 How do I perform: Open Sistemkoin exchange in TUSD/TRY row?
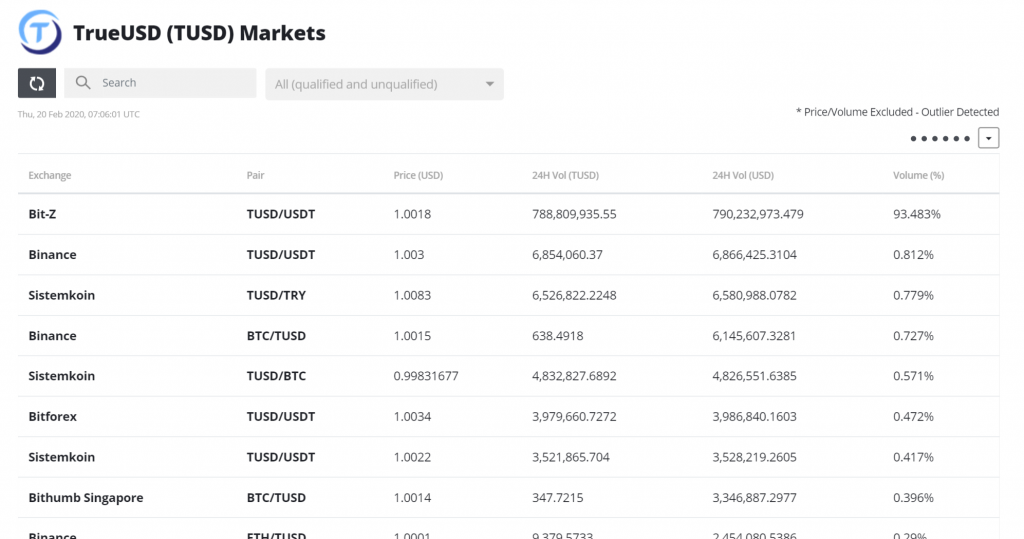pos(61,295)
